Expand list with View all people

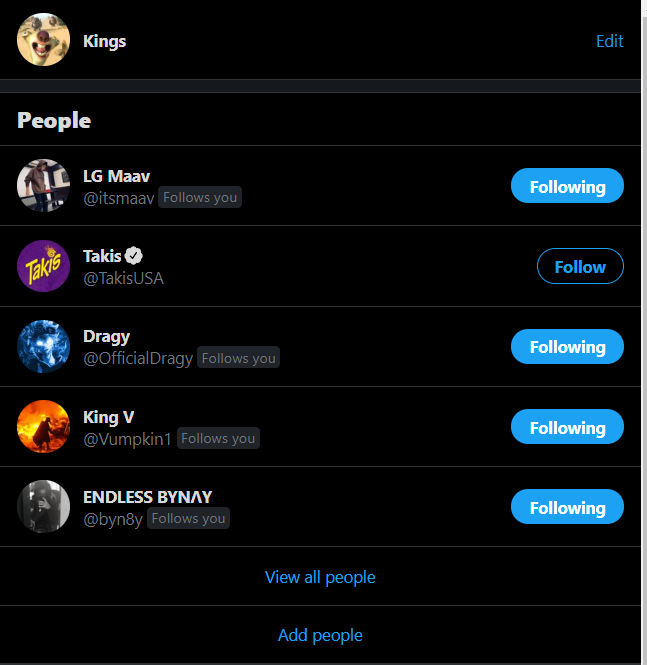click(x=320, y=577)
